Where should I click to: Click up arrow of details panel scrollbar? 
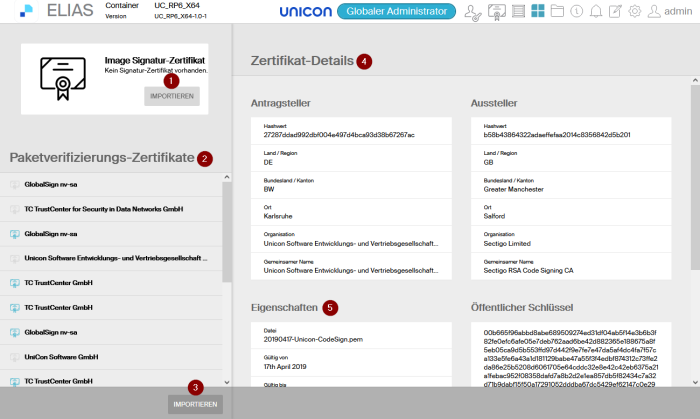695,80
